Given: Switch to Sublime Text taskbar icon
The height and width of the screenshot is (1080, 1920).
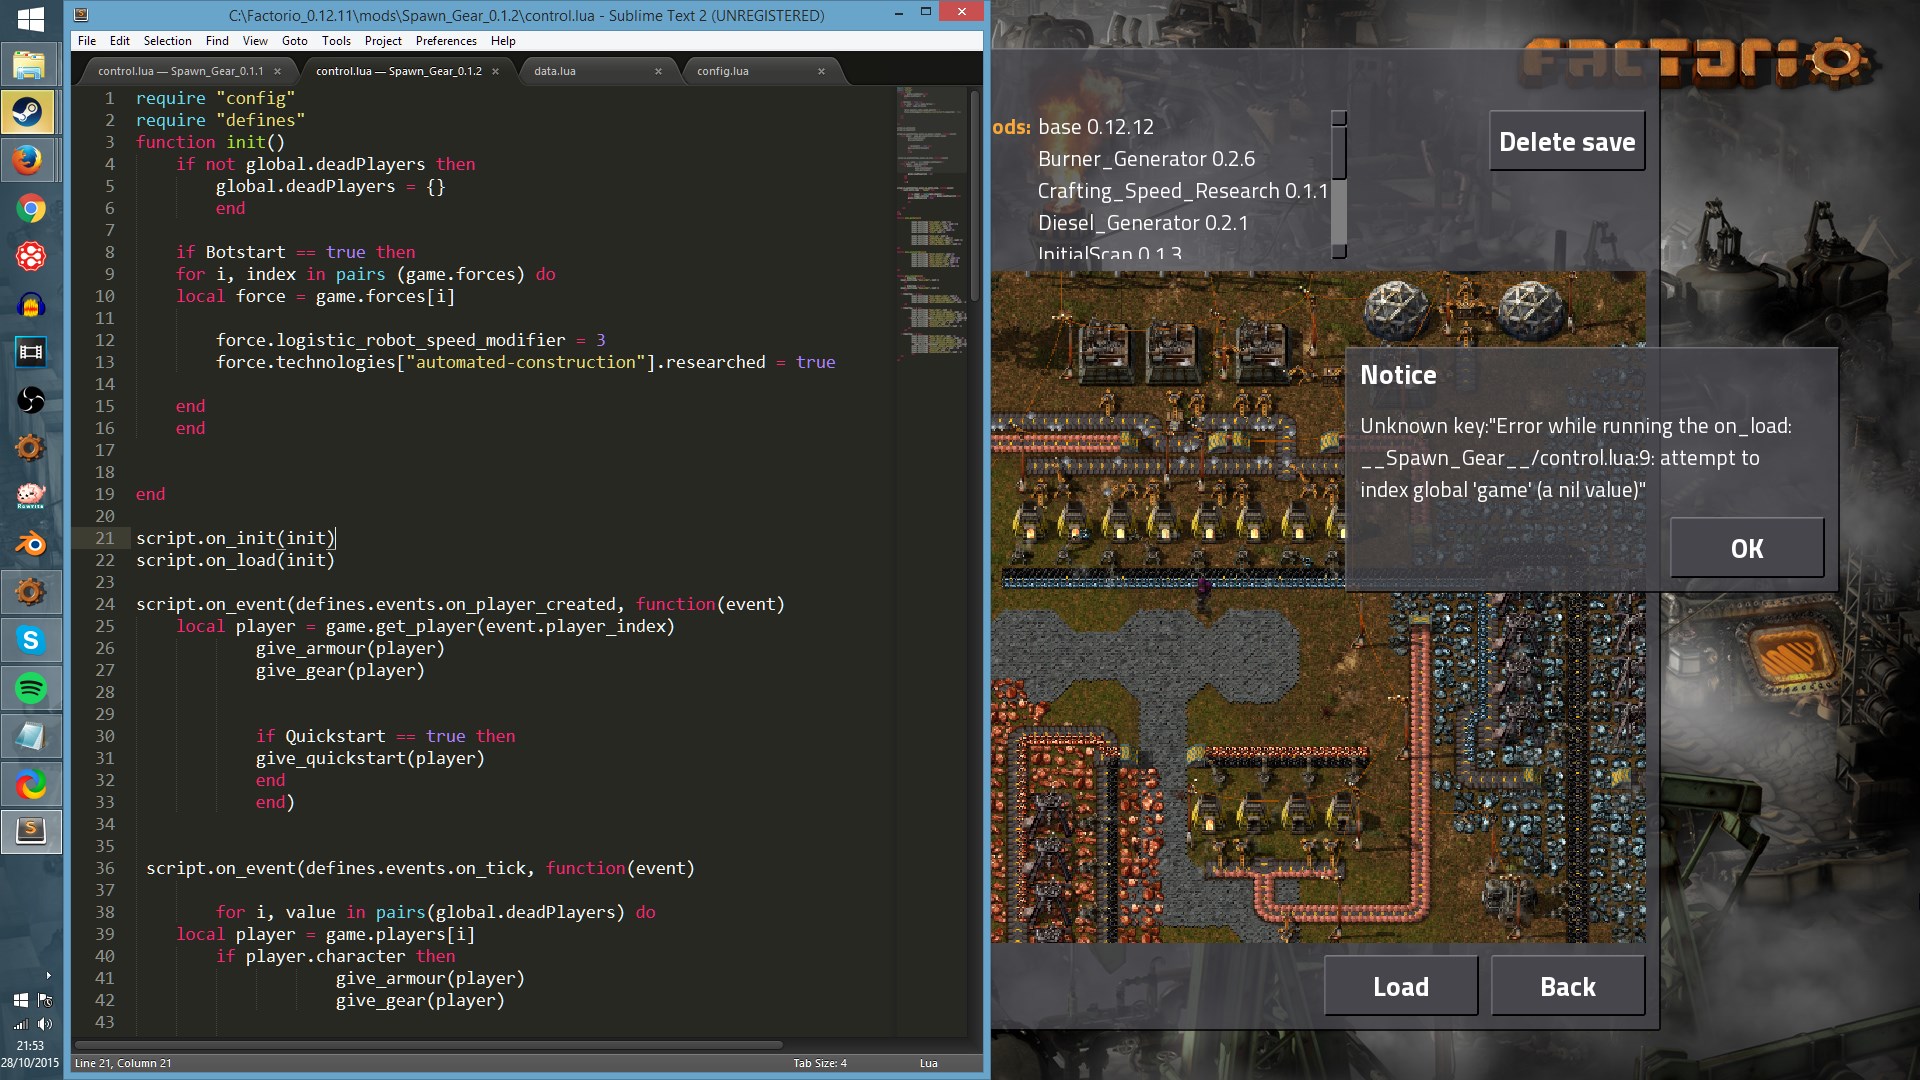Looking at the screenshot, I should click(30, 832).
